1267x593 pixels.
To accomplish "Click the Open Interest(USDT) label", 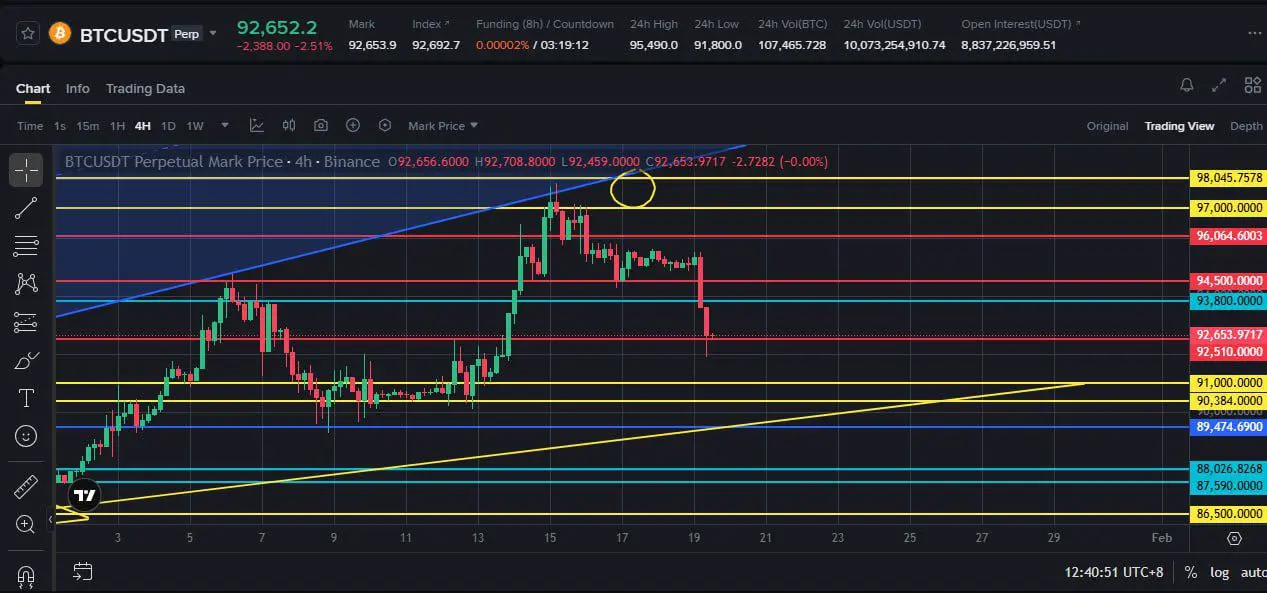I will pyautogui.click(x=1020, y=24).
